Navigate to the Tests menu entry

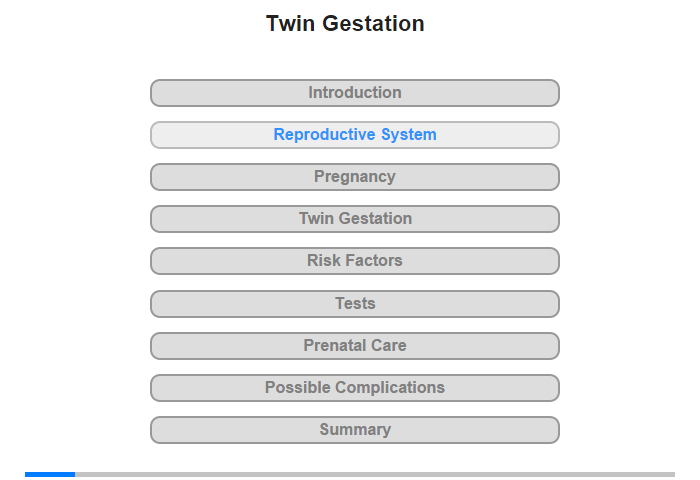click(x=354, y=304)
